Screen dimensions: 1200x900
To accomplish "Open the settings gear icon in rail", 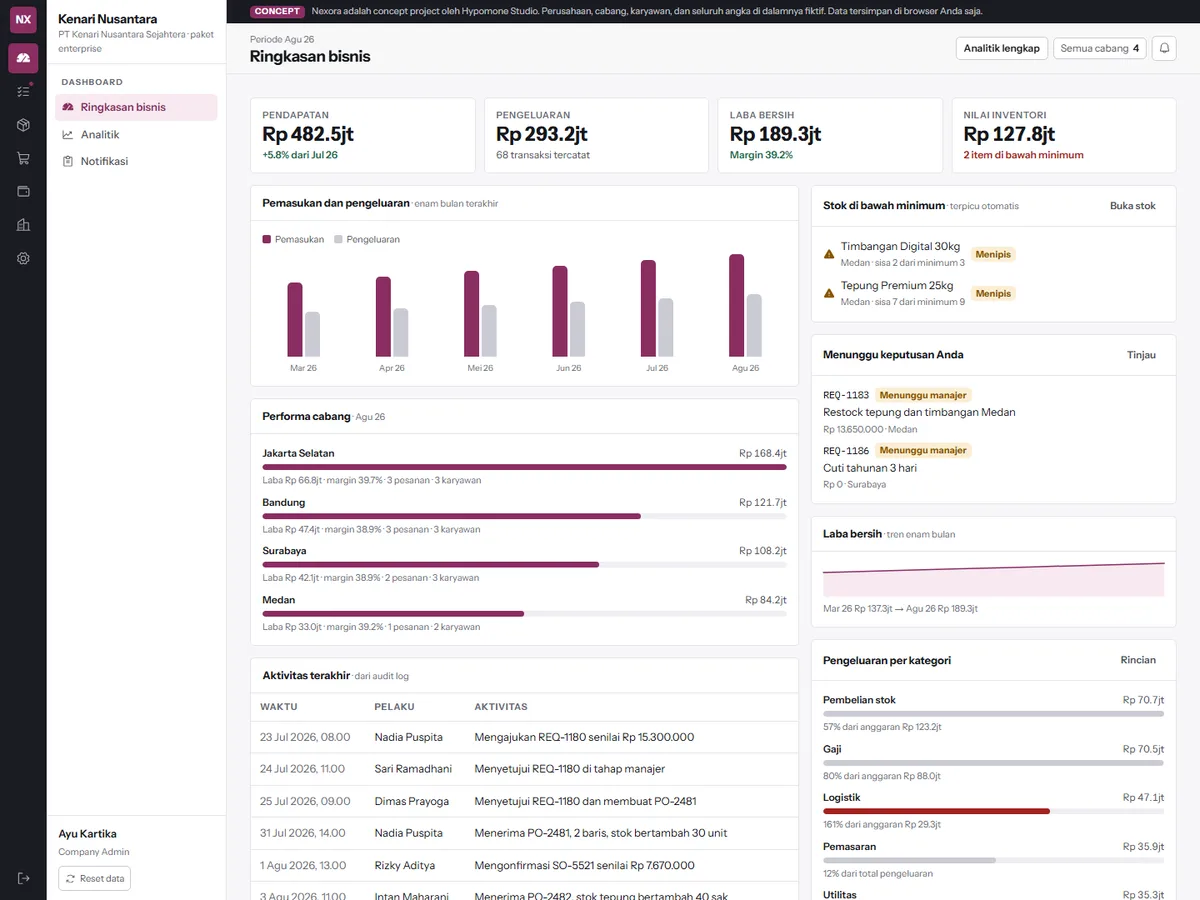I will [23, 258].
